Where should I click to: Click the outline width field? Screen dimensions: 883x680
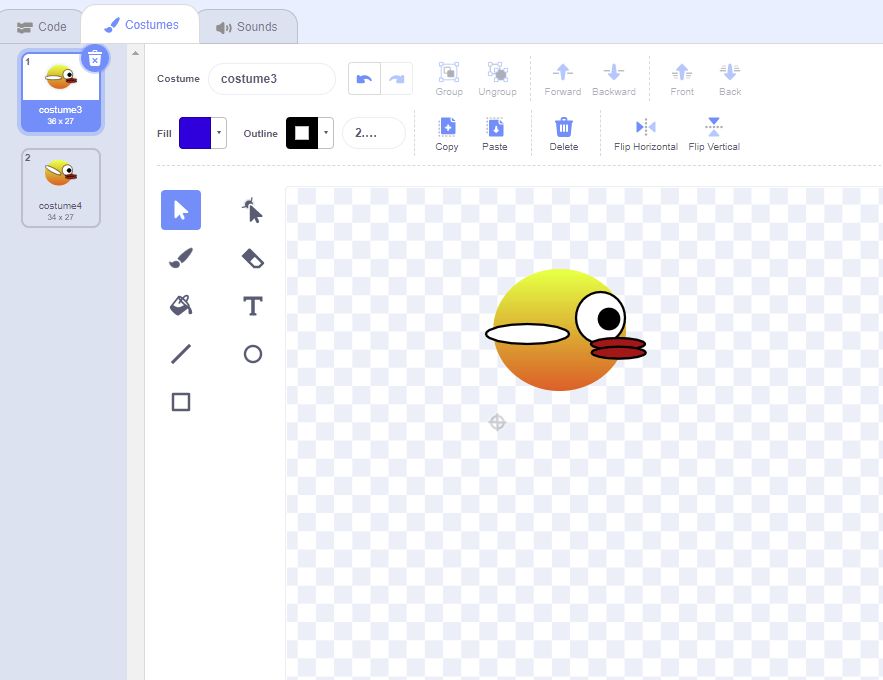373,133
